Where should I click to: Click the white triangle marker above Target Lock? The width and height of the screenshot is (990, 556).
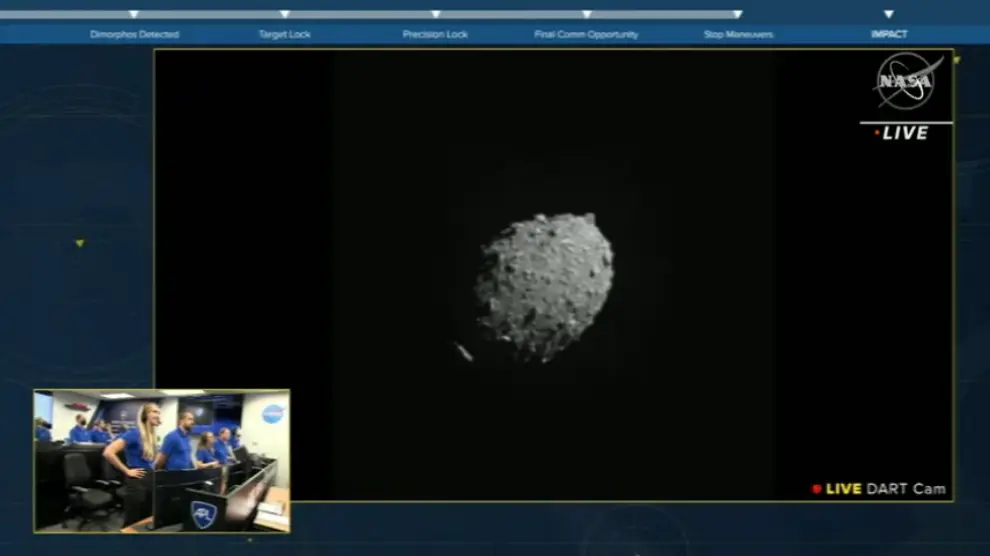pyautogui.click(x=285, y=14)
